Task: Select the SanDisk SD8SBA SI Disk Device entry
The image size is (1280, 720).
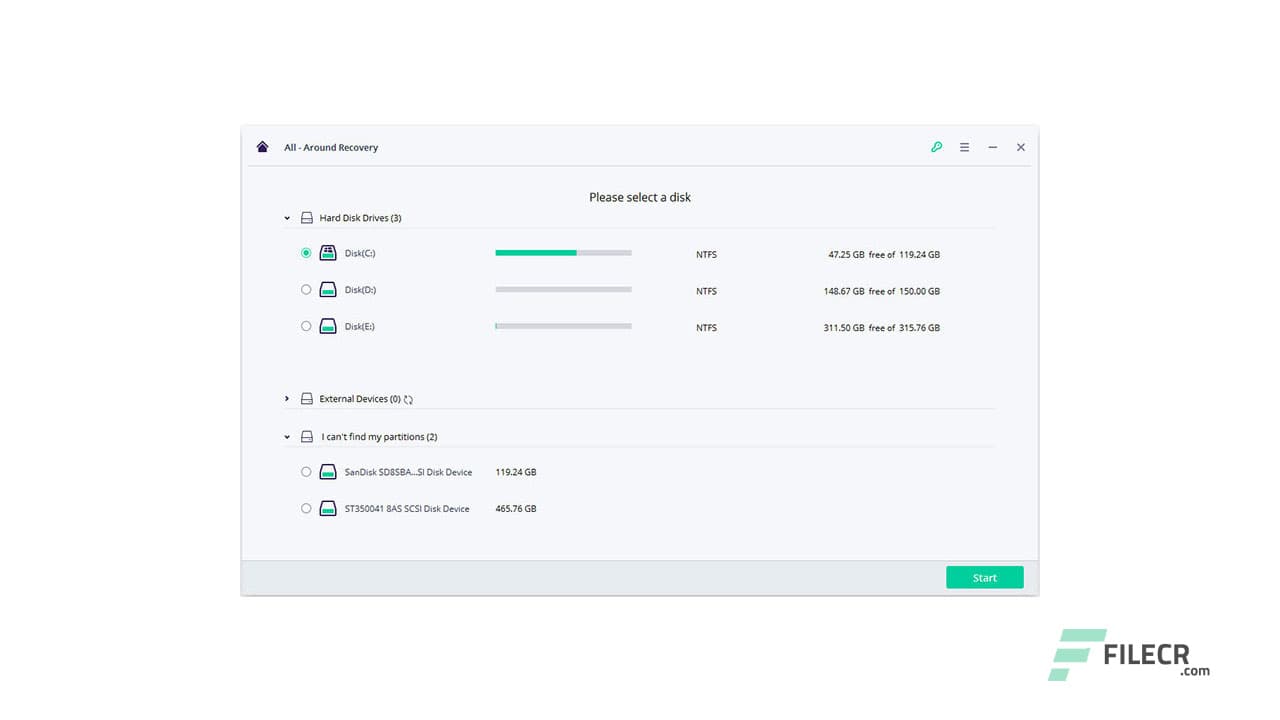Action: [306, 471]
